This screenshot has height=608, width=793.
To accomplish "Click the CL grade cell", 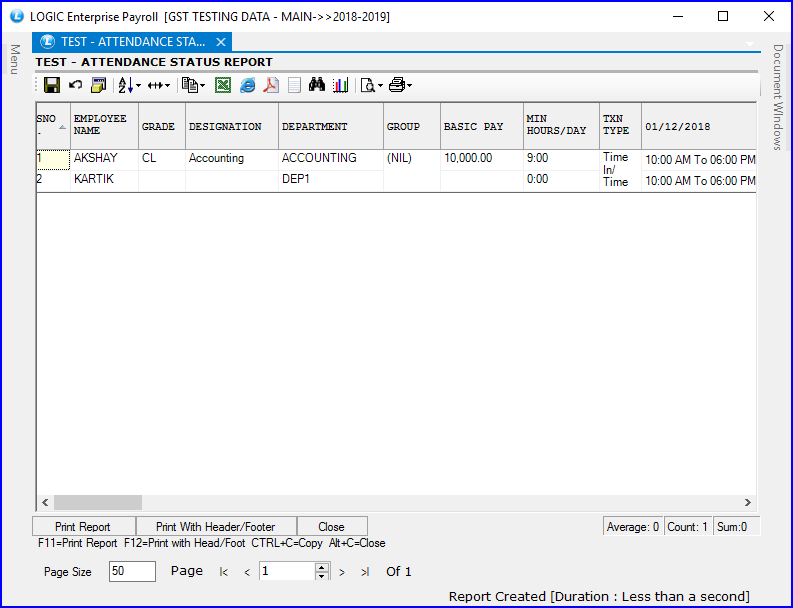I will [162, 159].
